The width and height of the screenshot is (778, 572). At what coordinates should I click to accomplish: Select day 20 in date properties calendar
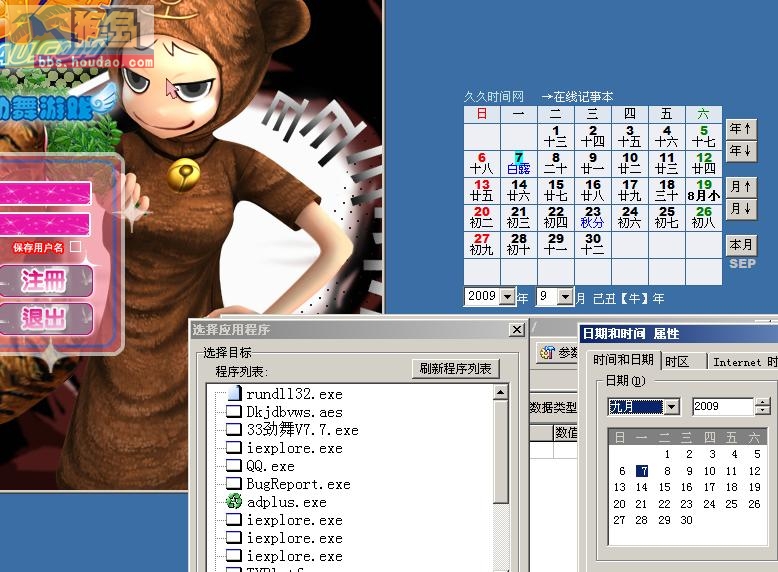click(x=619, y=504)
